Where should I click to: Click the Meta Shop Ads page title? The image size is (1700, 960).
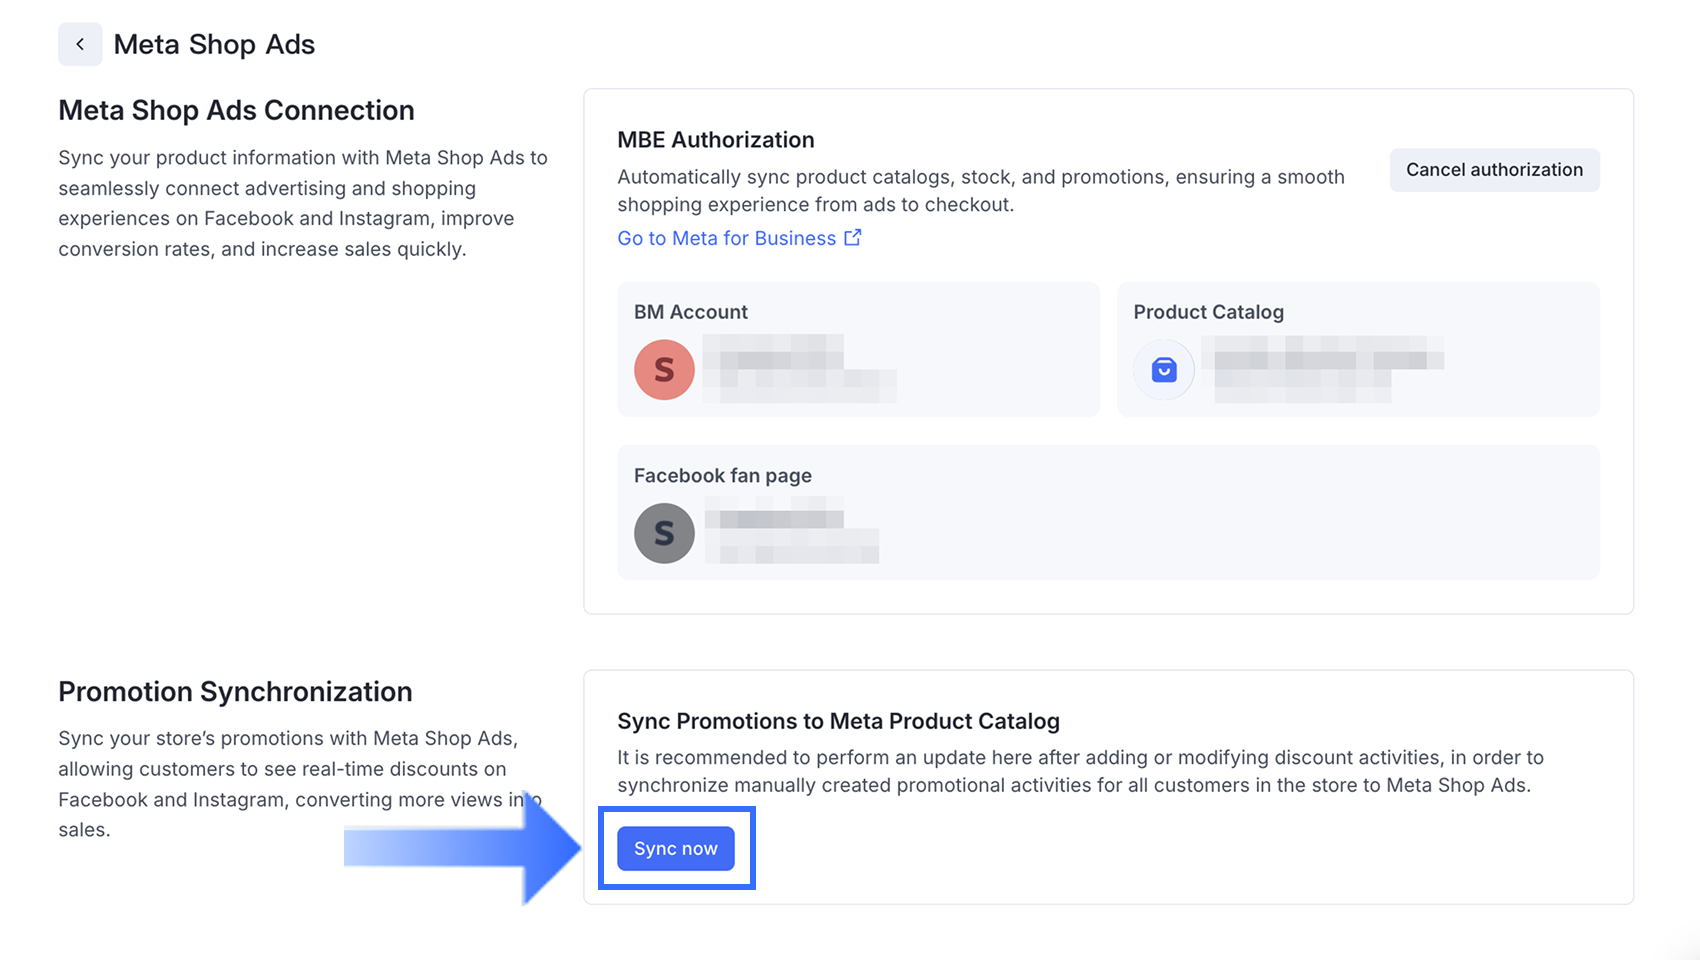click(214, 44)
